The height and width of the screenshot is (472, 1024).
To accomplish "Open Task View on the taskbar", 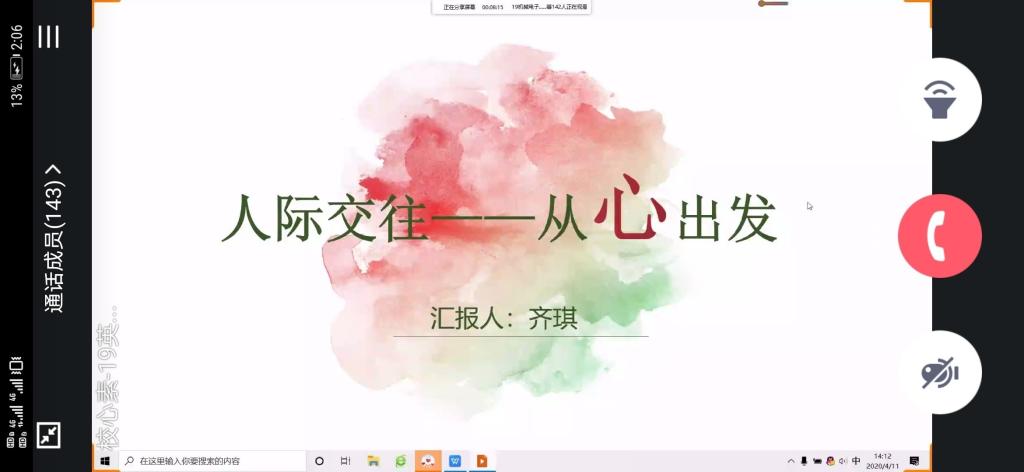I will click(x=345, y=461).
